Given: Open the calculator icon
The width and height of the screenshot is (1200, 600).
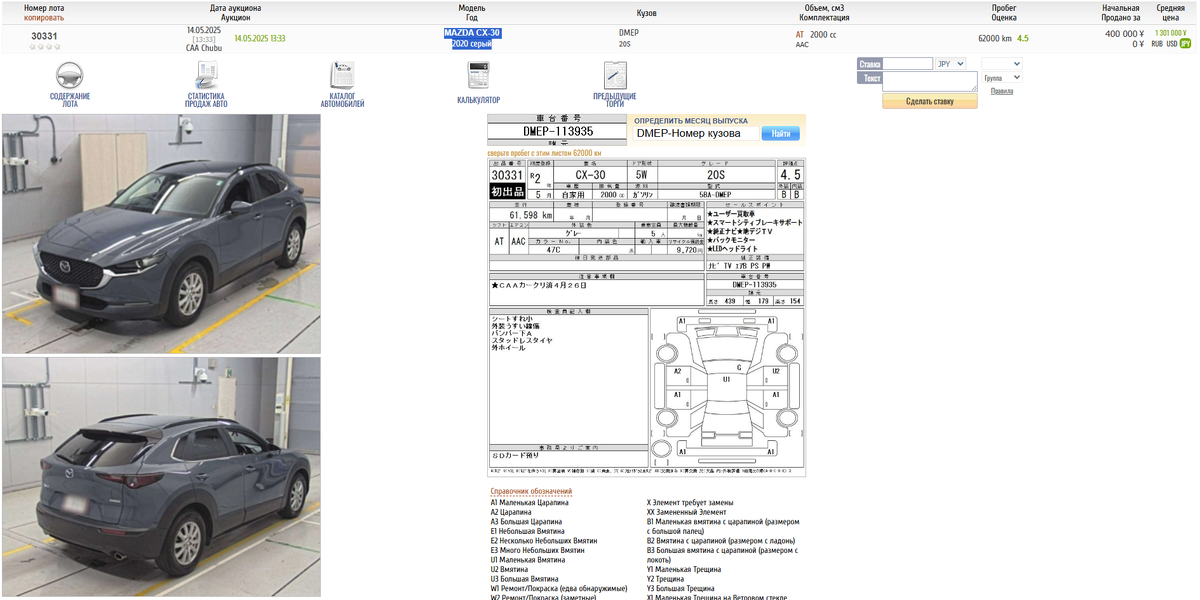Looking at the screenshot, I should [478, 77].
